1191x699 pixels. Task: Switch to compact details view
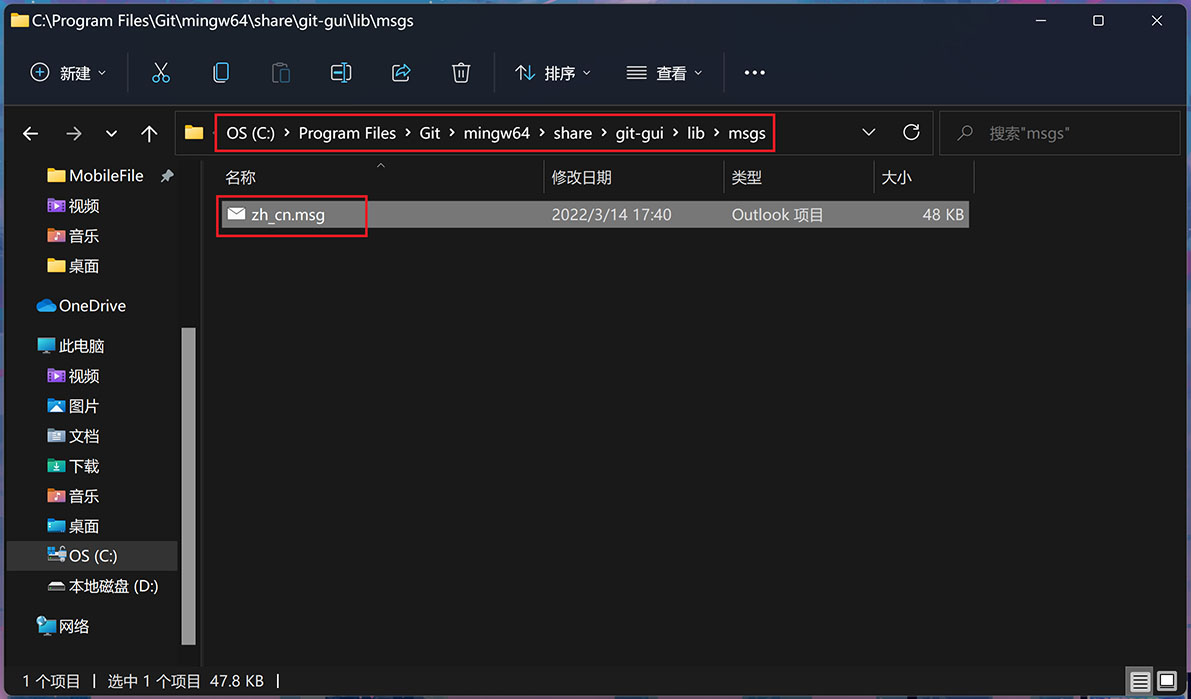tap(1138, 681)
